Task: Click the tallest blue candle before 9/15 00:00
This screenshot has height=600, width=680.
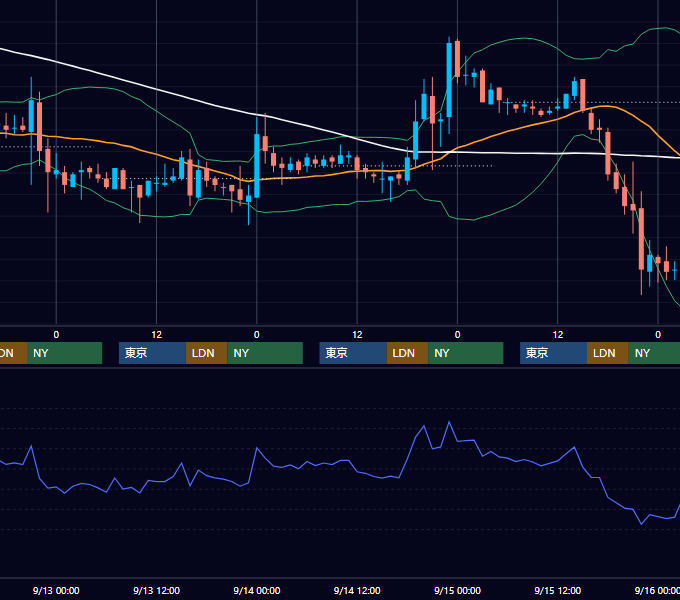Action: pos(449,80)
